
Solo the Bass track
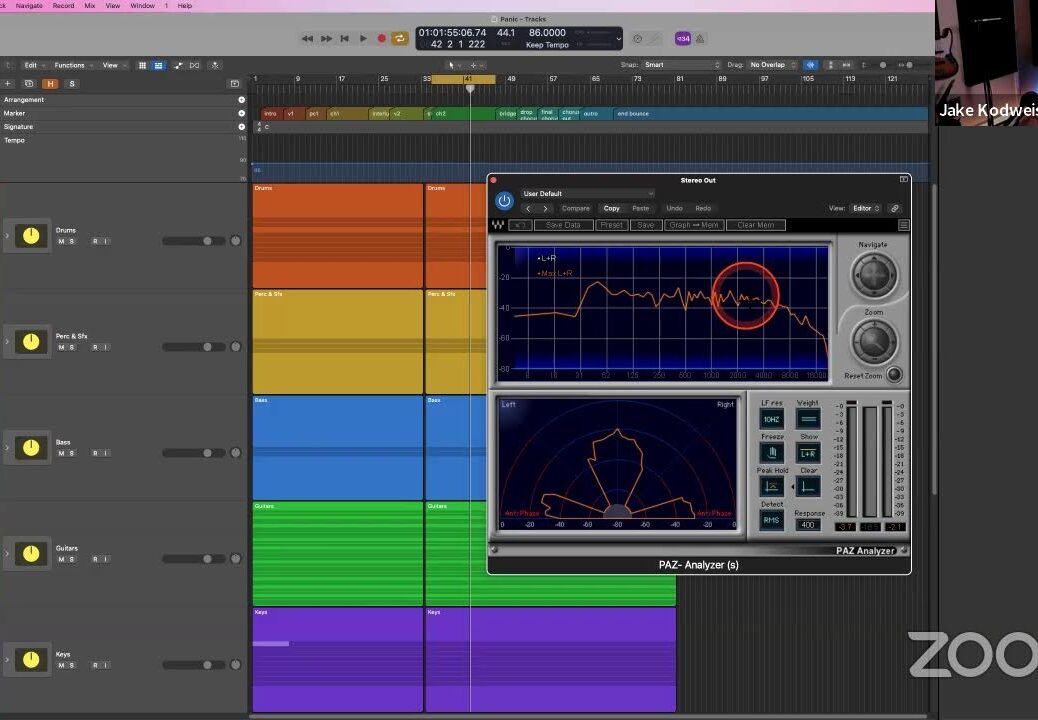coord(71,453)
